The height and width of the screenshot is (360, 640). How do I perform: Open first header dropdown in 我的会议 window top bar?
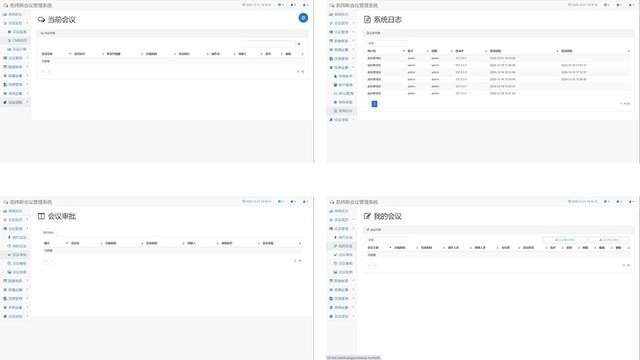pyautogui.click(x=607, y=202)
